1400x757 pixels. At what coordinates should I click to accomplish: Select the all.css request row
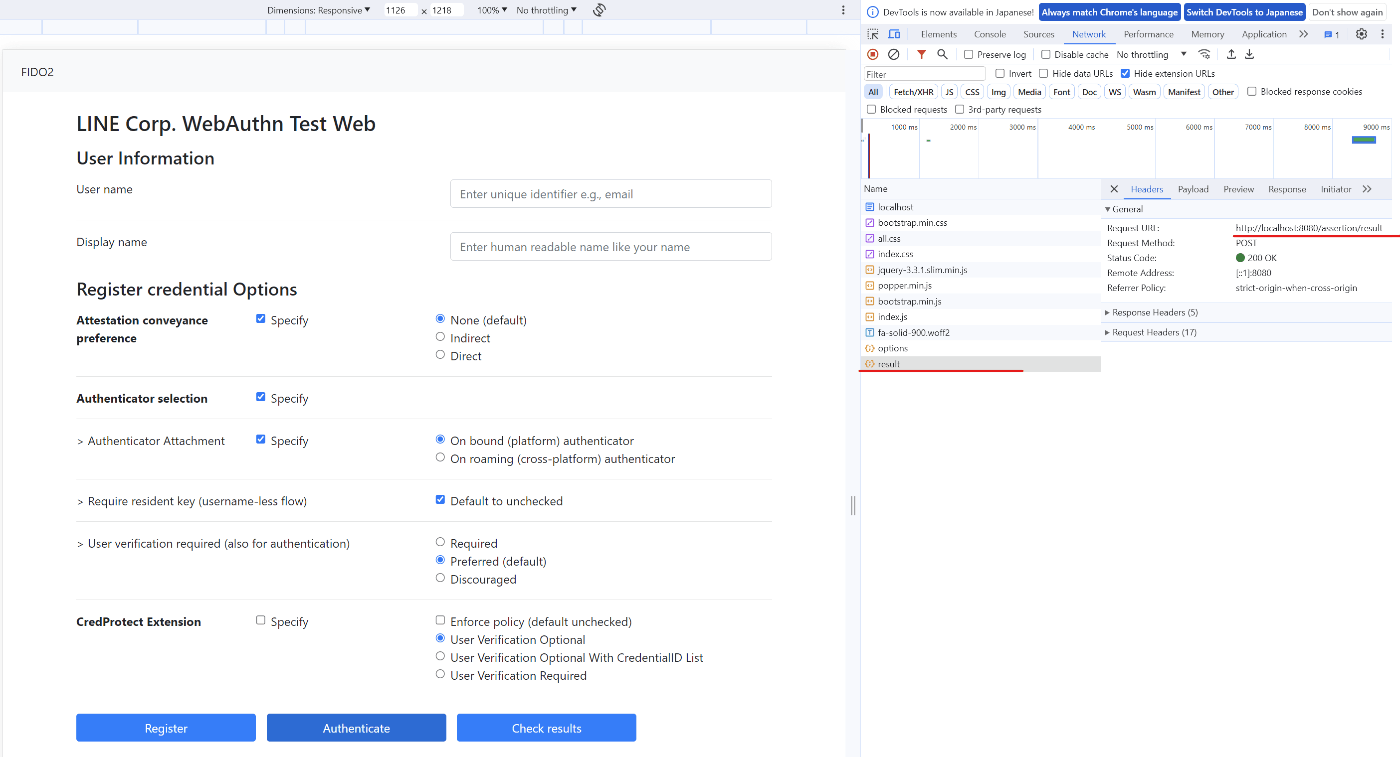[980, 238]
